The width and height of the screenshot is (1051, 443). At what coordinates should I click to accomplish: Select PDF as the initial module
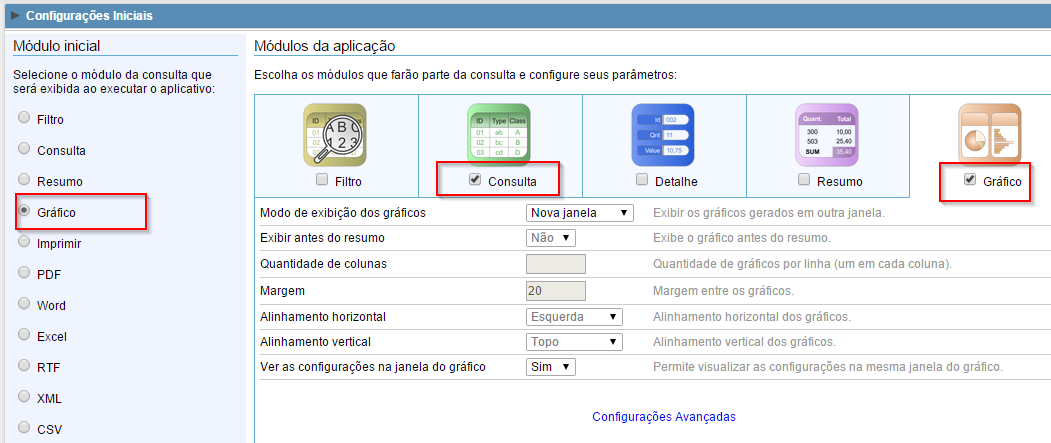(24, 272)
